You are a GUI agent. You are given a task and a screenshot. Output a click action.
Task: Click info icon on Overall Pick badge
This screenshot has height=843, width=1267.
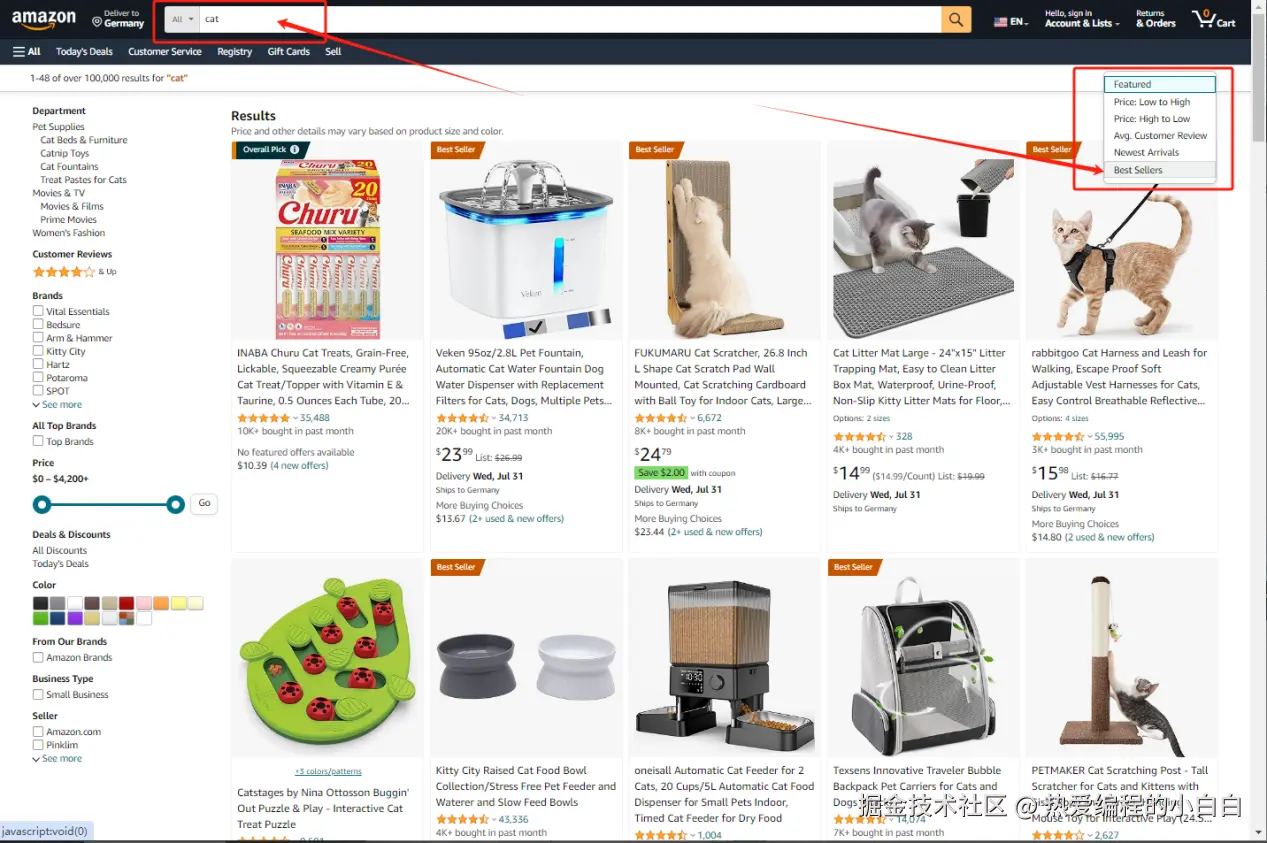coord(295,150)
